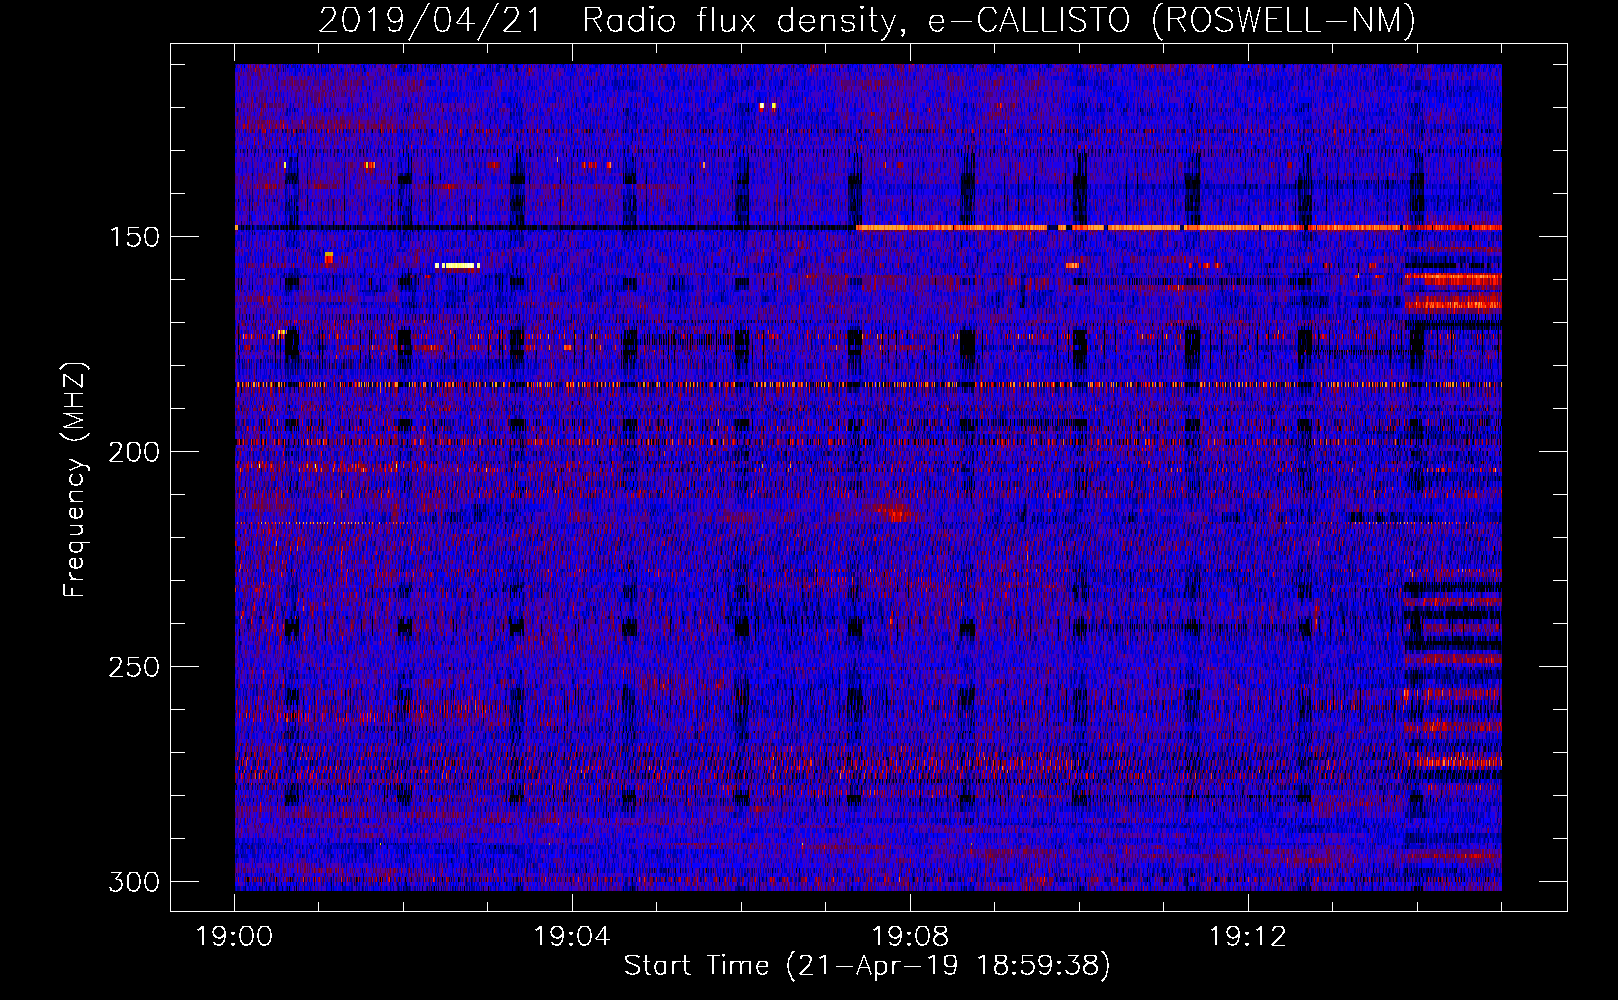Select the 200 frequency axis label
Image resolution: width=1618 pixels, height=1000 pixels.
pyautogui.click(x=133, y=452)
